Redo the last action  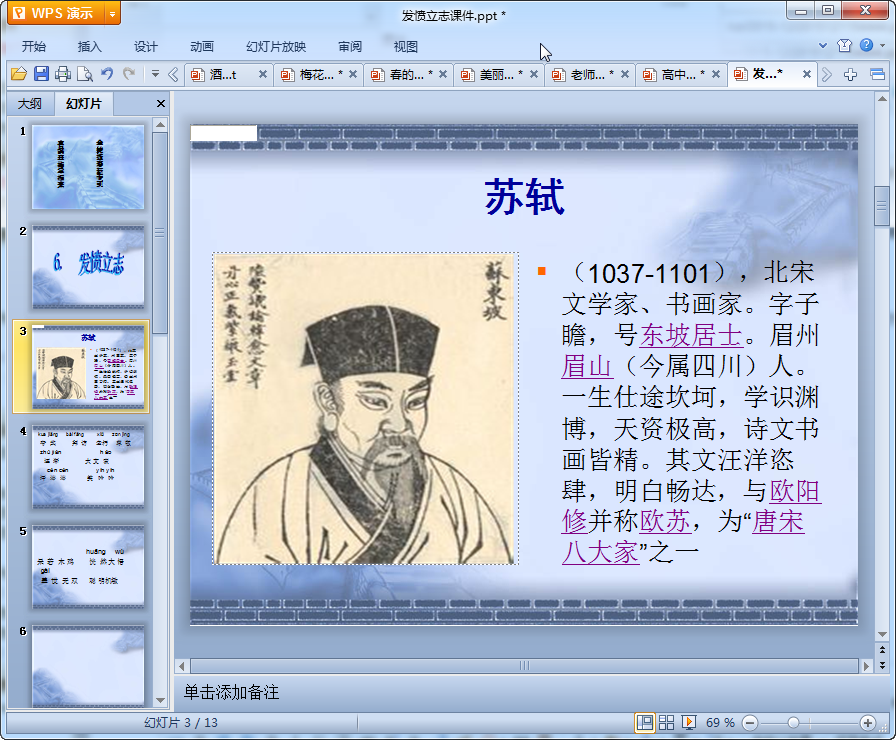(129, 74)
